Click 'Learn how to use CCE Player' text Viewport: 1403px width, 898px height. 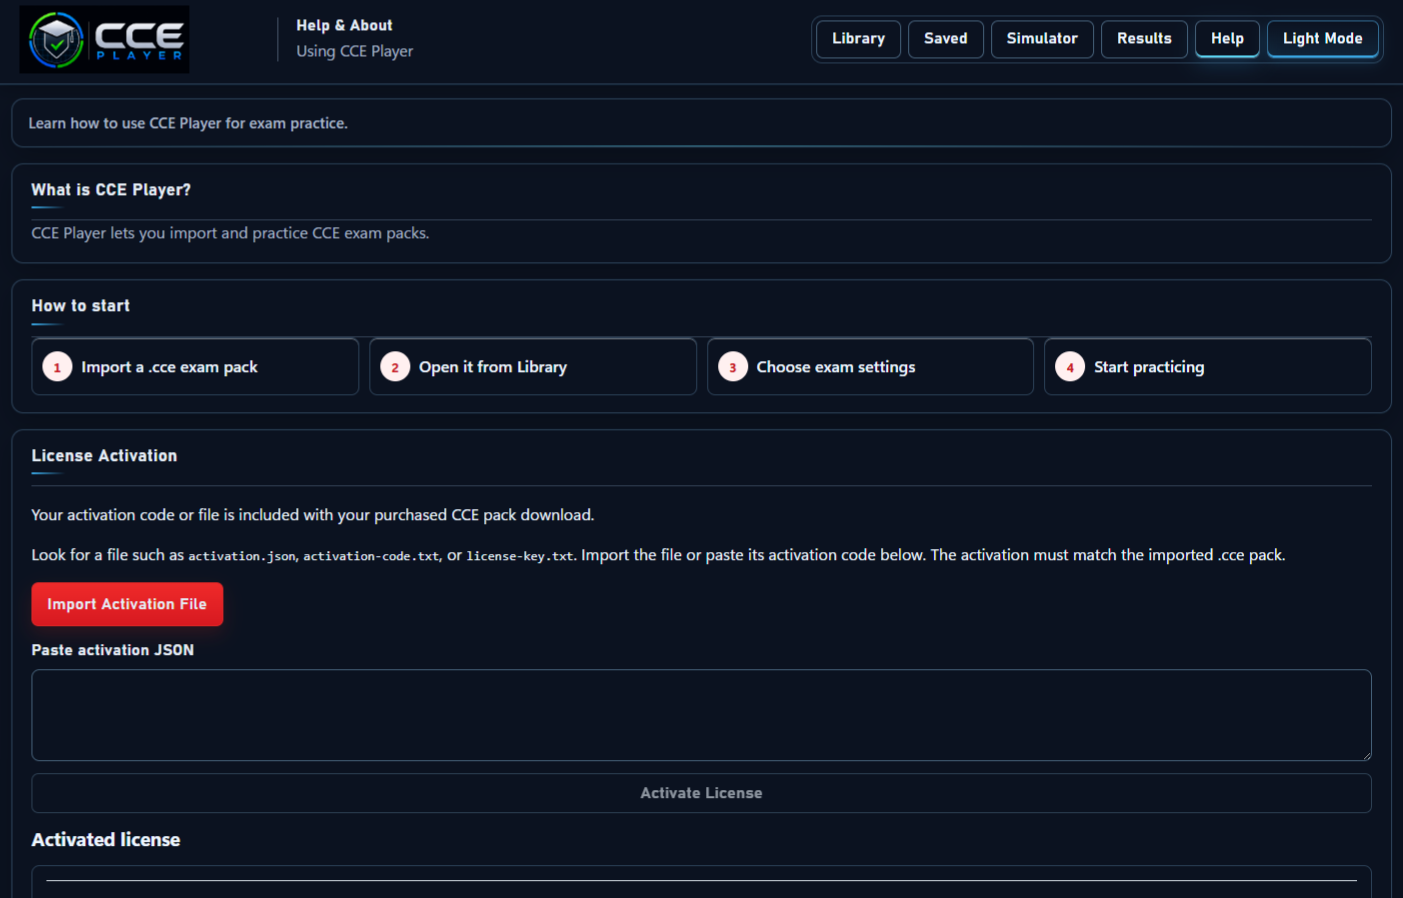[x=188, y=123]
